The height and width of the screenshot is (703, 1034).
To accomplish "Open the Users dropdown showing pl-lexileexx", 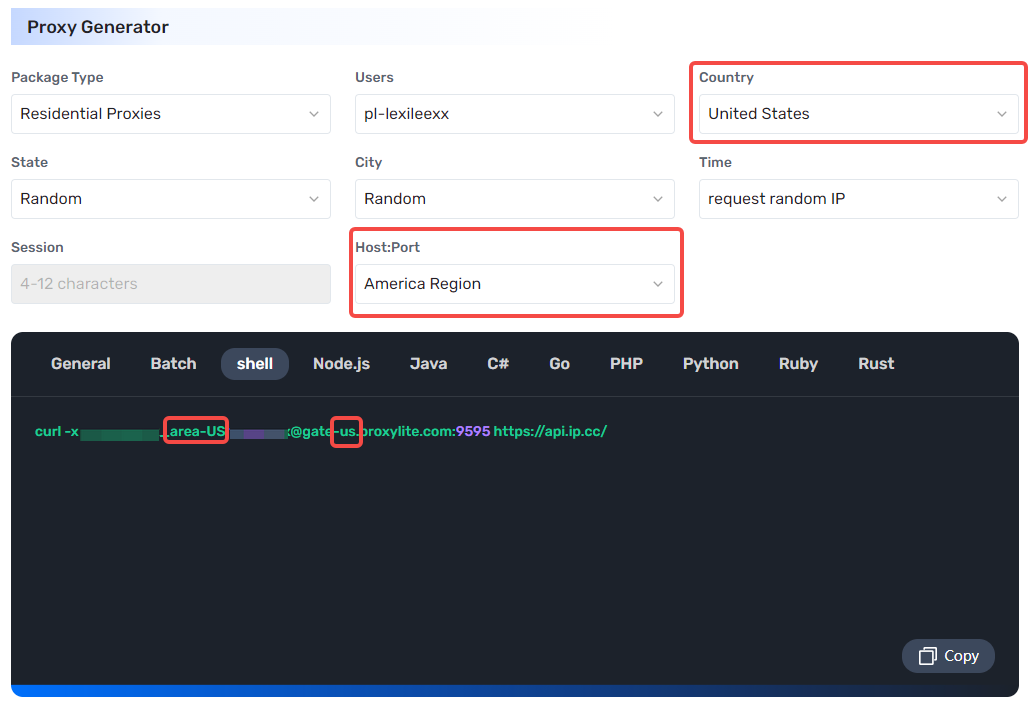I will pyautogui.click(x=514, y=114).
